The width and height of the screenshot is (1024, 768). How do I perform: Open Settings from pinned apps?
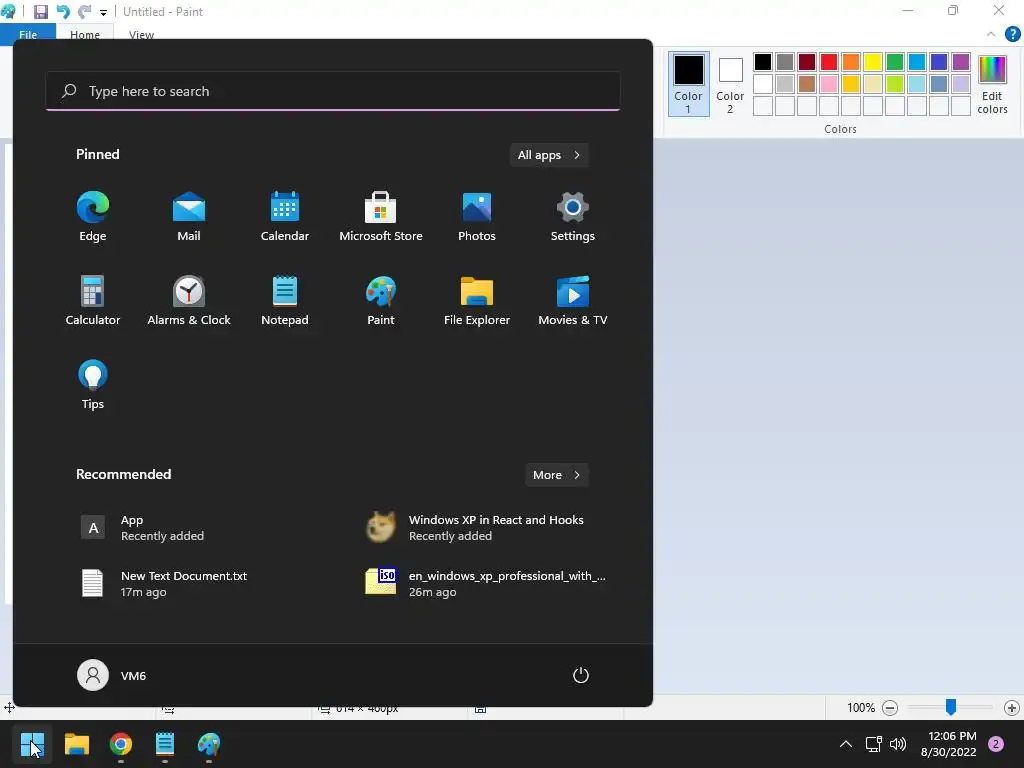click(573, 217)
